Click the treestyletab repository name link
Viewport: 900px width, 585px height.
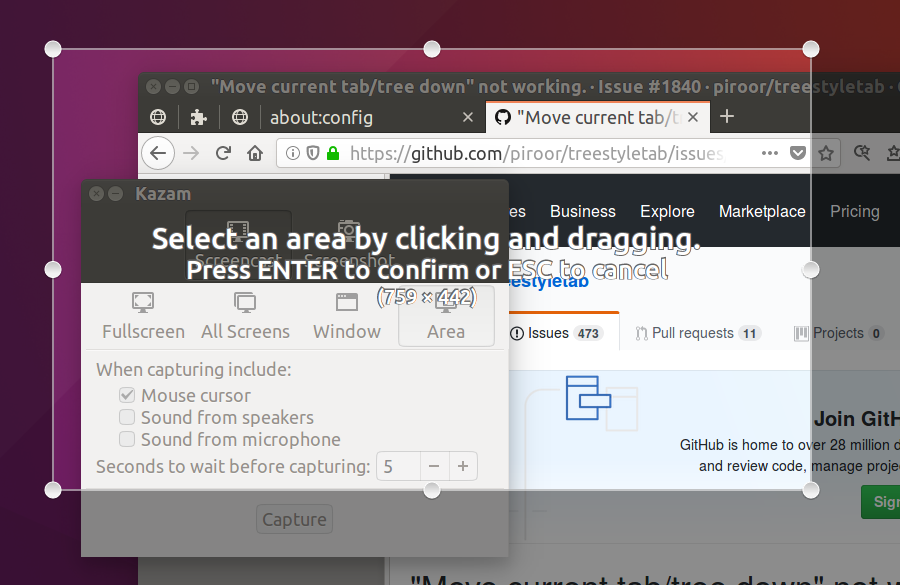[x=549, y=282]
